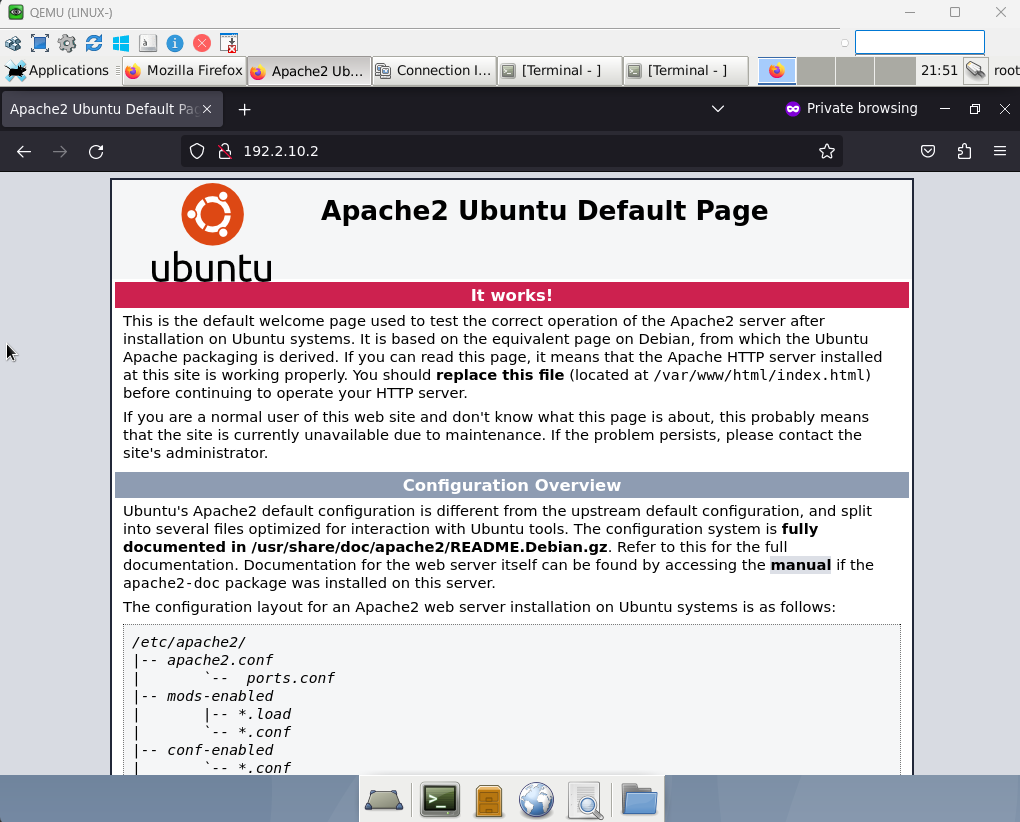Open the Firefox hamburger menu

pyautogui.click(x=1000, y=152)
